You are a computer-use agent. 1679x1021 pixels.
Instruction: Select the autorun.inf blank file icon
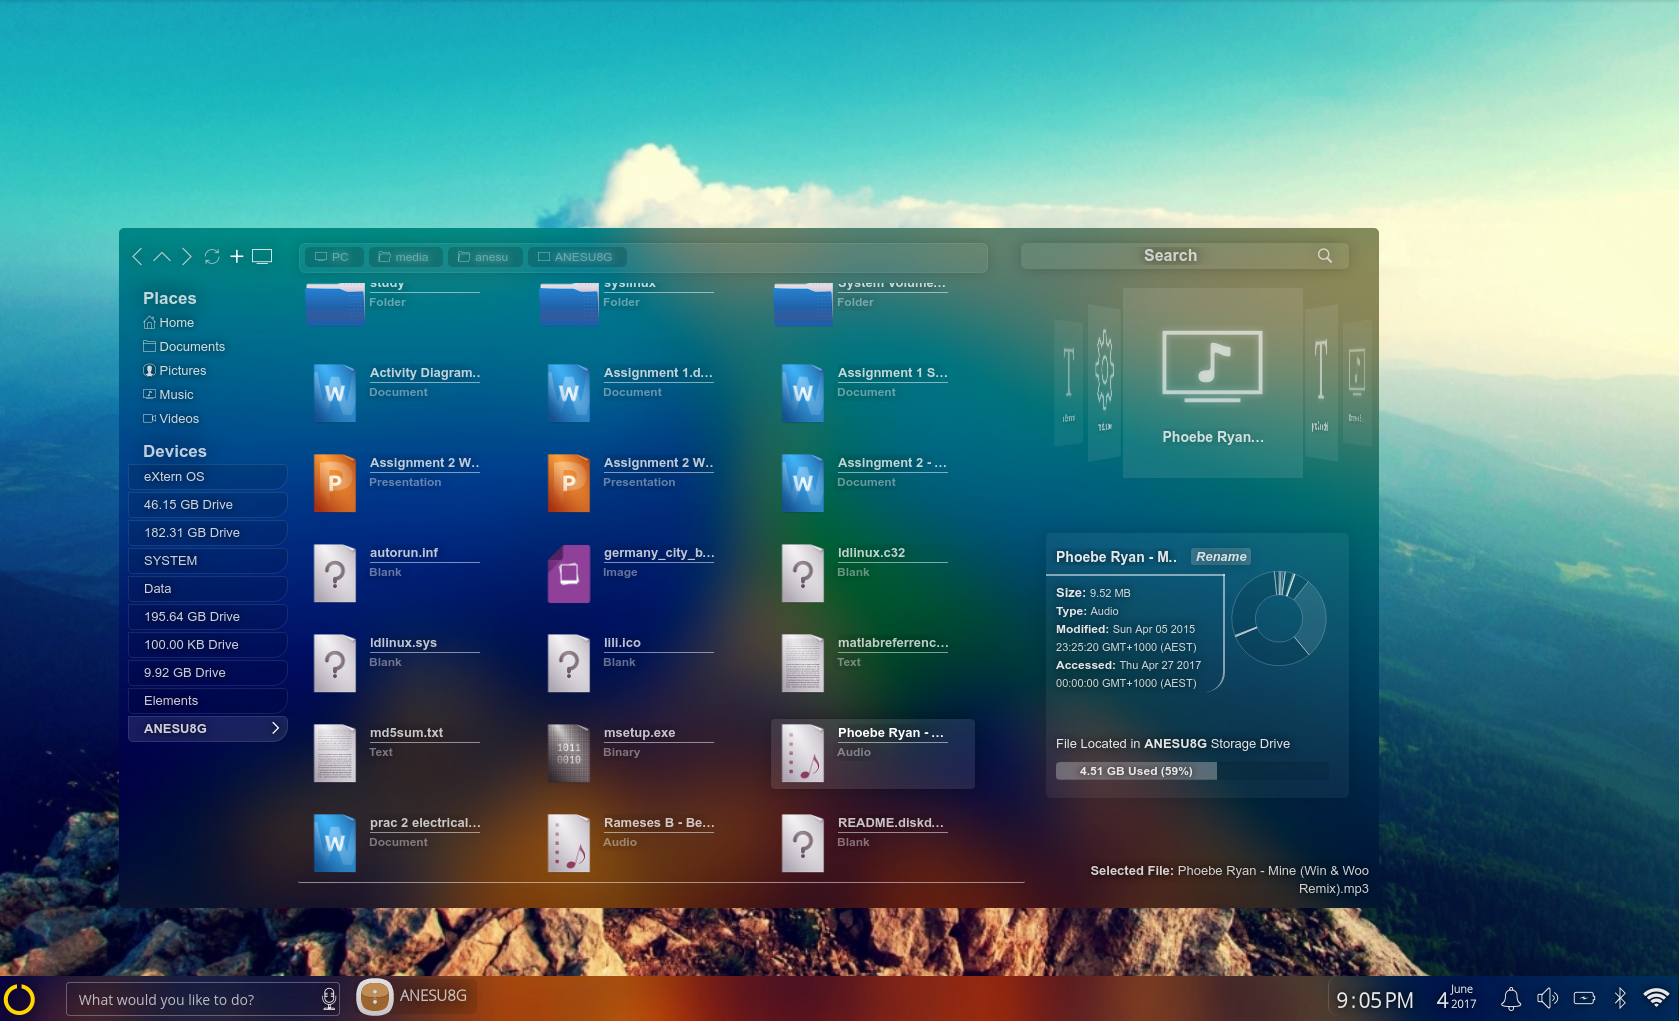point(335,573)
